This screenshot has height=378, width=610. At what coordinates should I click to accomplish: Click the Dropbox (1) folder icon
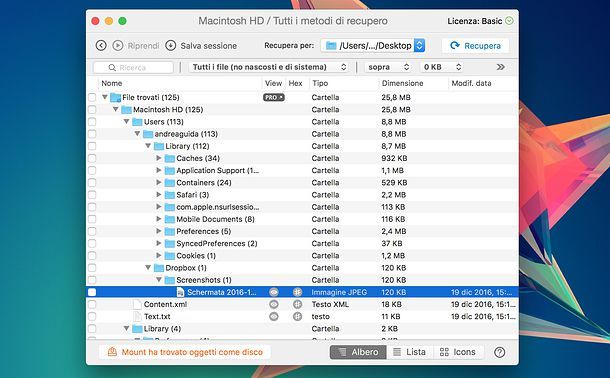click(x=159, y=268)
